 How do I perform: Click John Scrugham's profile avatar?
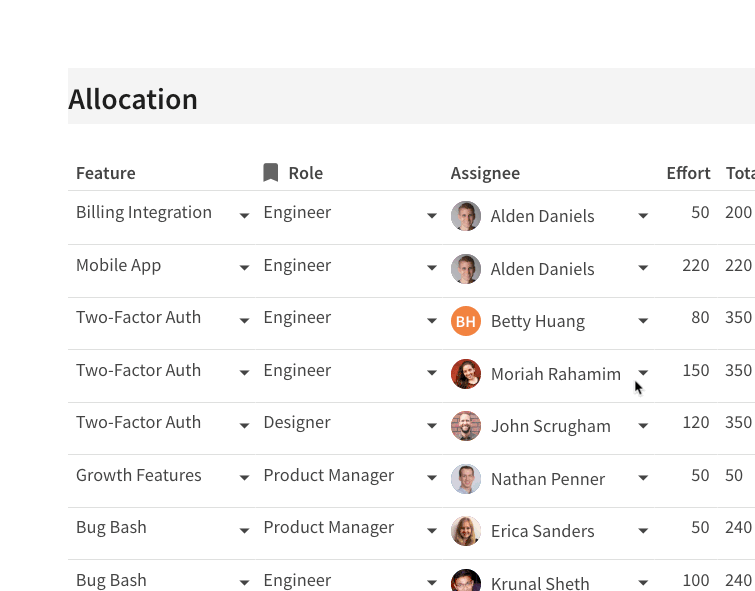[466, 426]
